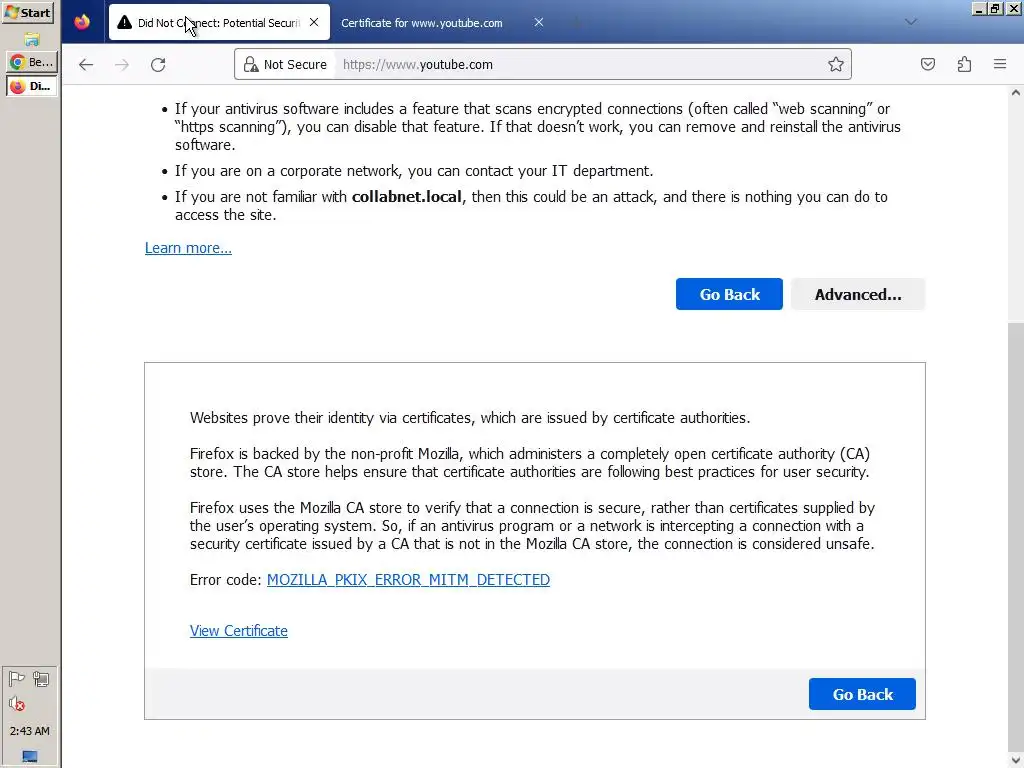Click the upper Go Back button
Viewport: 1024px width, 768px height.
pos(729,294)
